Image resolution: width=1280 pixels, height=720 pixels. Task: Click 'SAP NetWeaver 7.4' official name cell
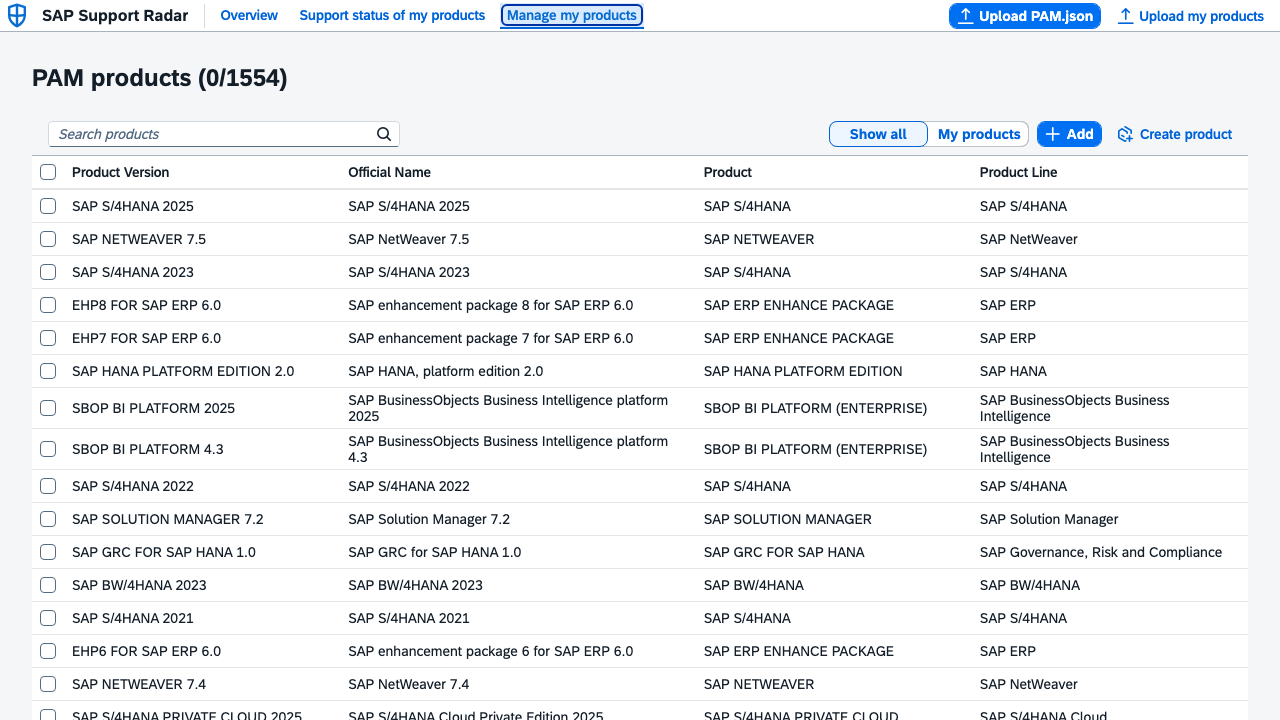tap(409, 684)
